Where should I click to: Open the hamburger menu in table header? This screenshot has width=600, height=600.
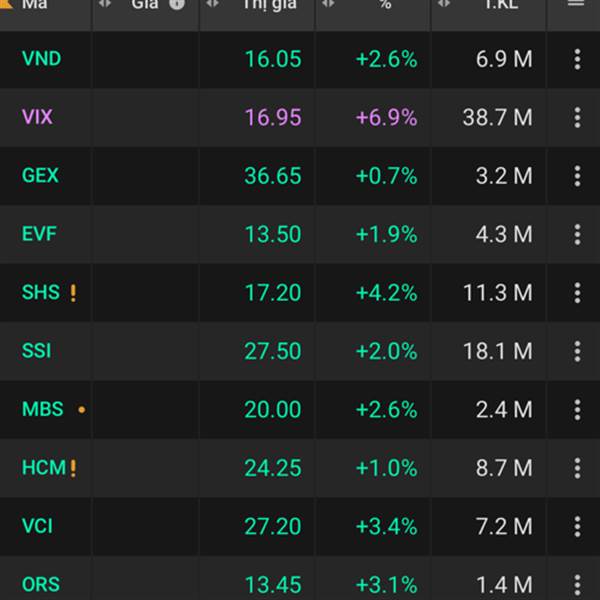(576, 4)
